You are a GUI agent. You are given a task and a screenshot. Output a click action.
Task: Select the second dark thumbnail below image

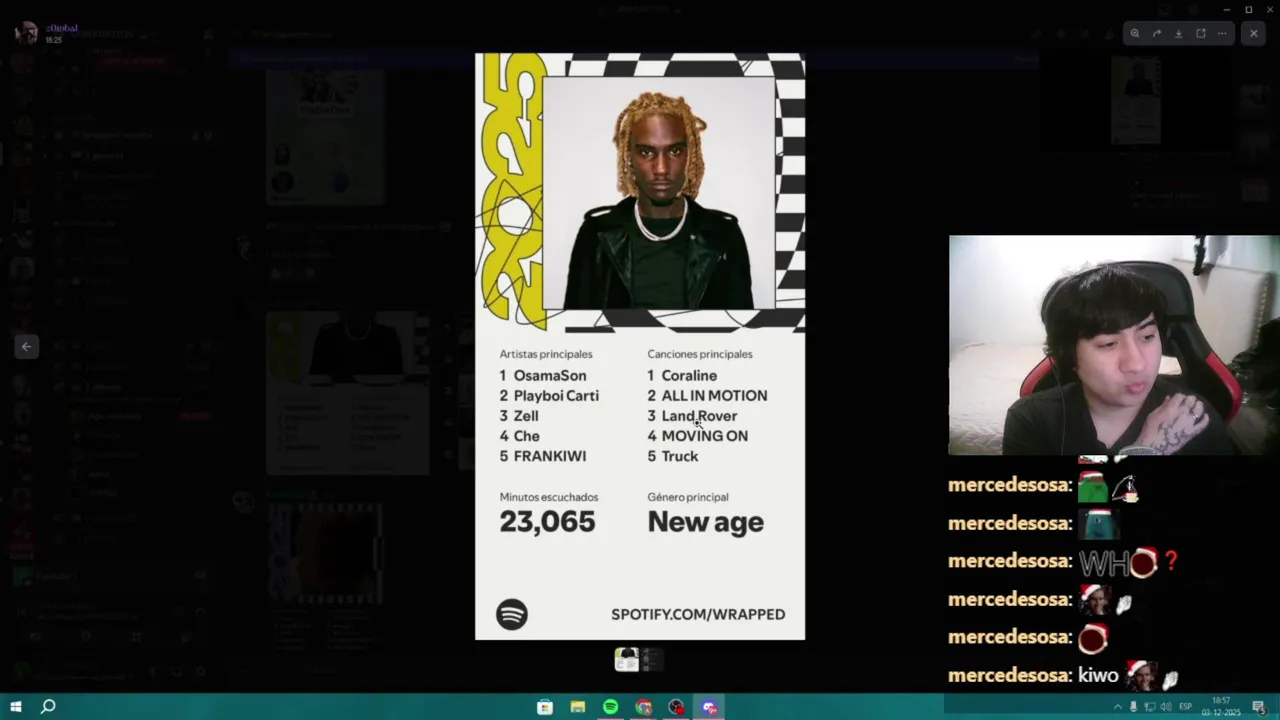click(652, 659)
